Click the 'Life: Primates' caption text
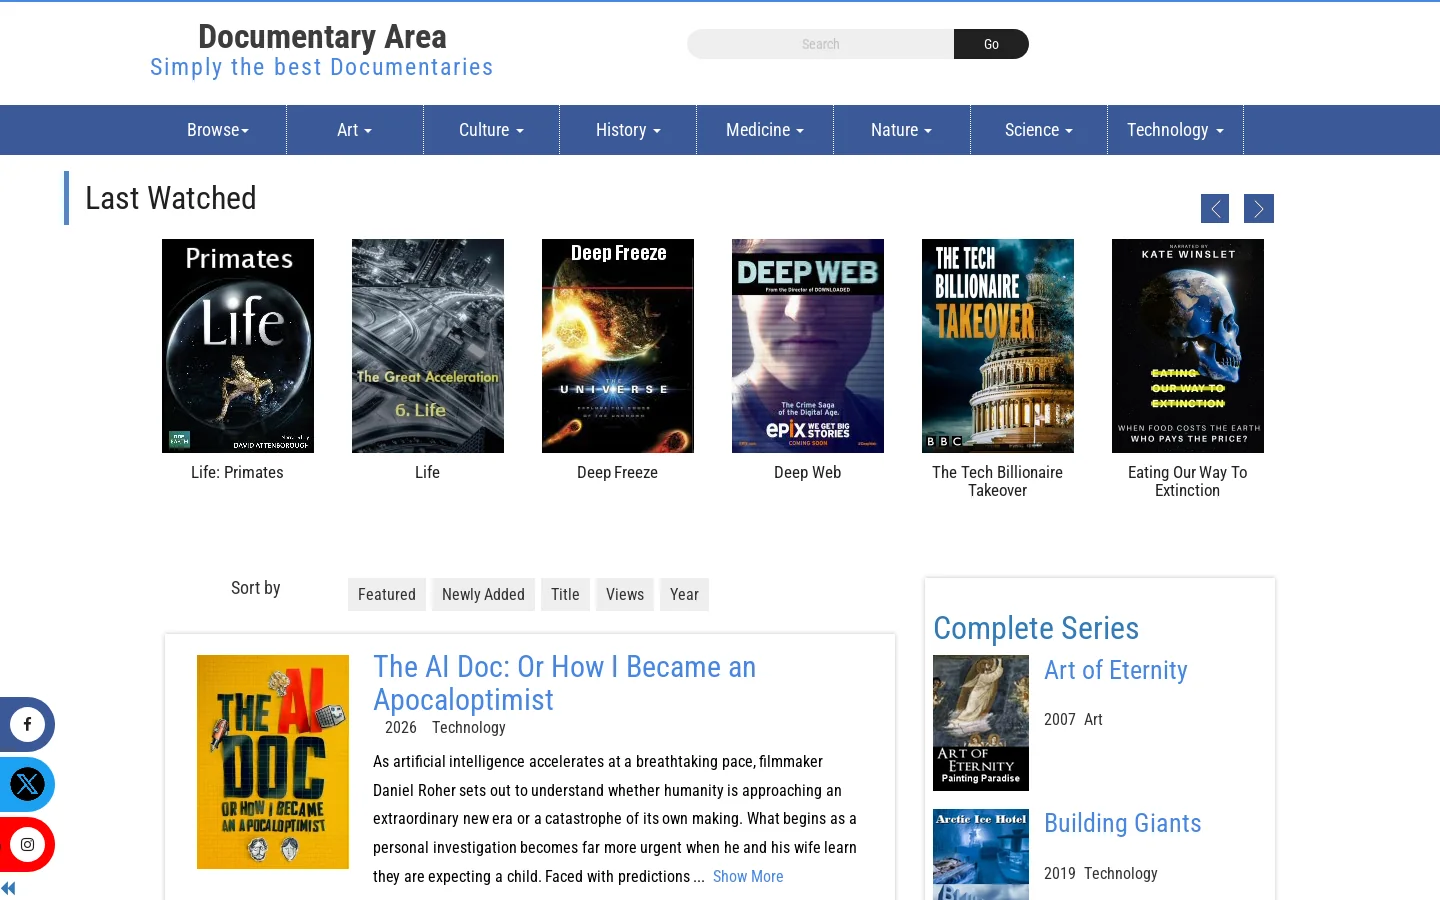 click(x=237, y=472)
